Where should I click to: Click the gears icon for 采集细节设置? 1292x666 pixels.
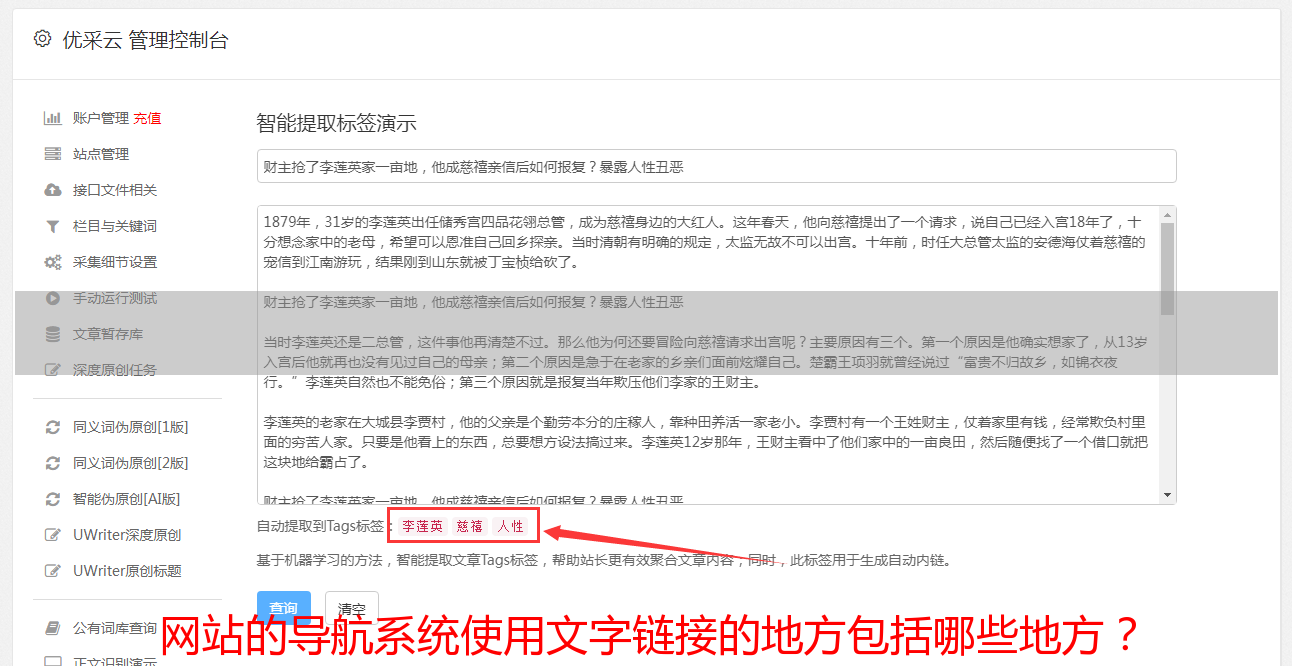tap(53, 262)
